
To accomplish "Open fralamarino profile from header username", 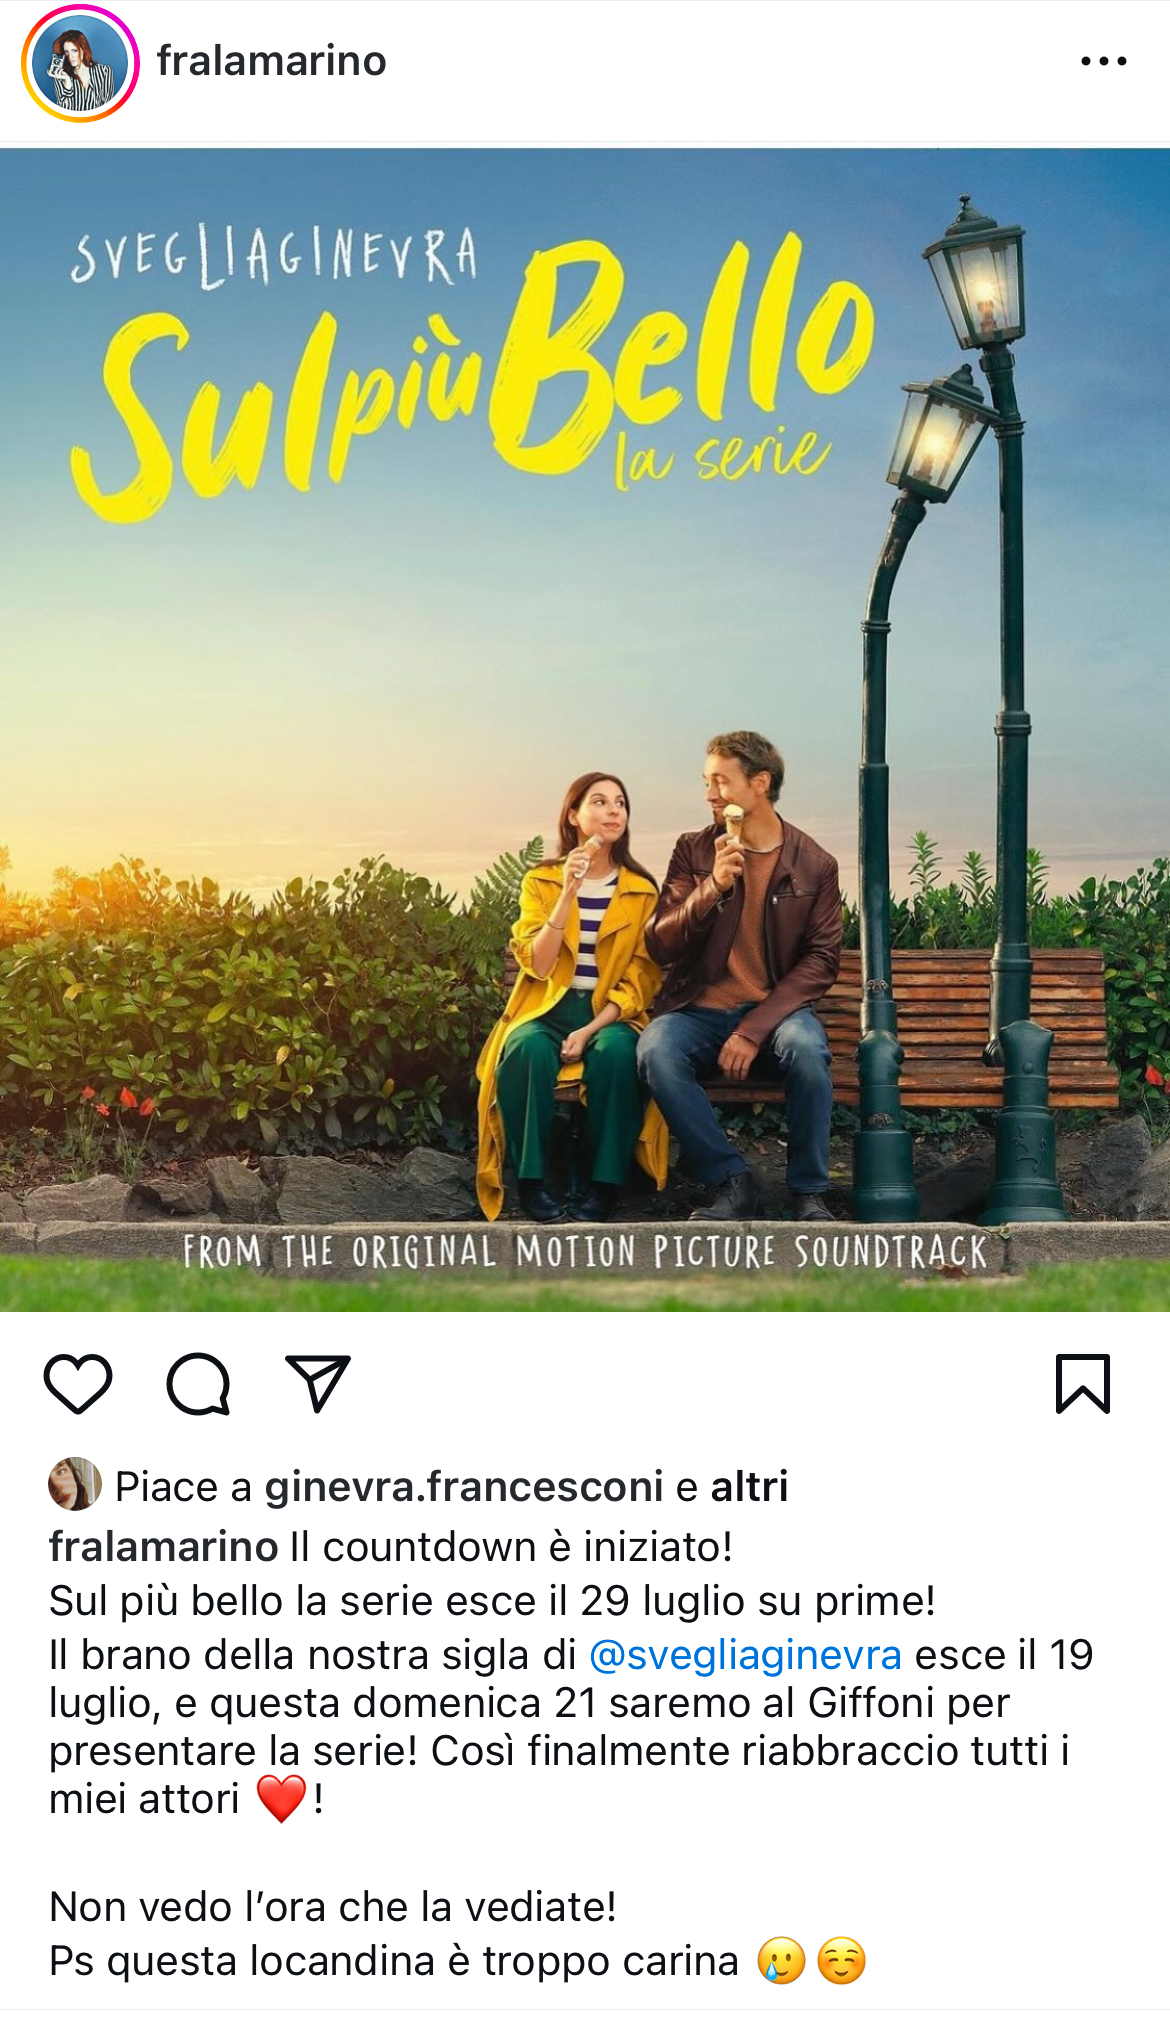I will (271, 61).
